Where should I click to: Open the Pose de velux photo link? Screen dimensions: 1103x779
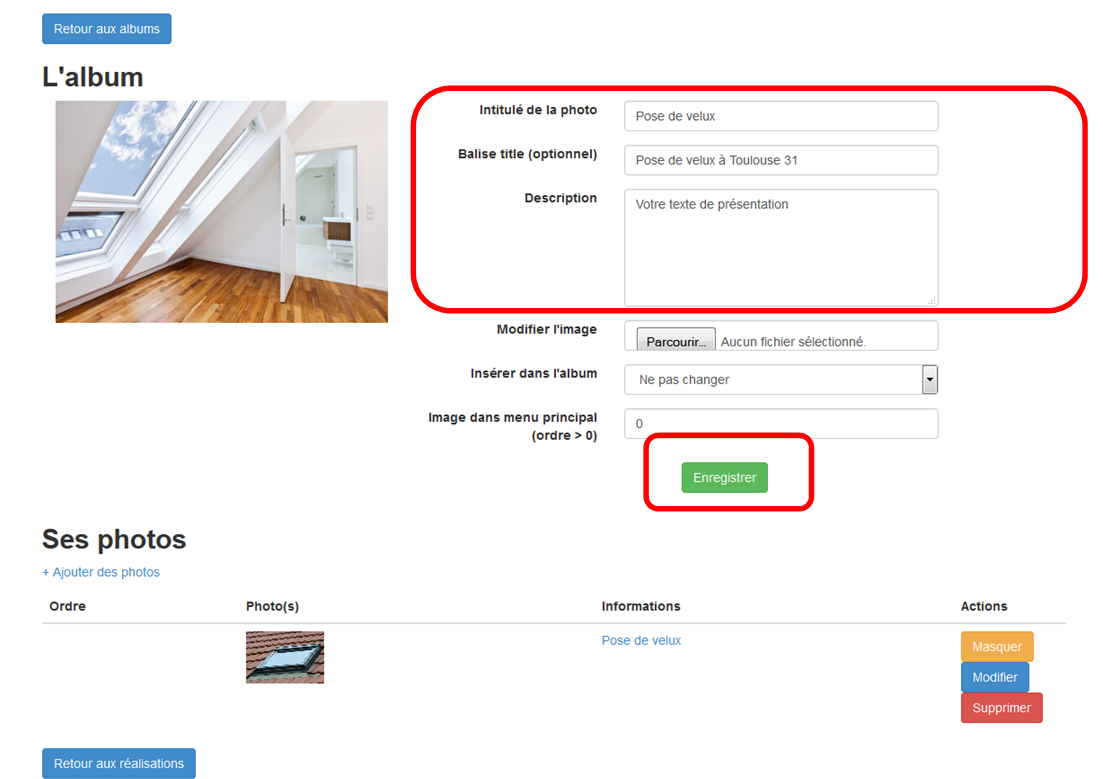point(641,640)
